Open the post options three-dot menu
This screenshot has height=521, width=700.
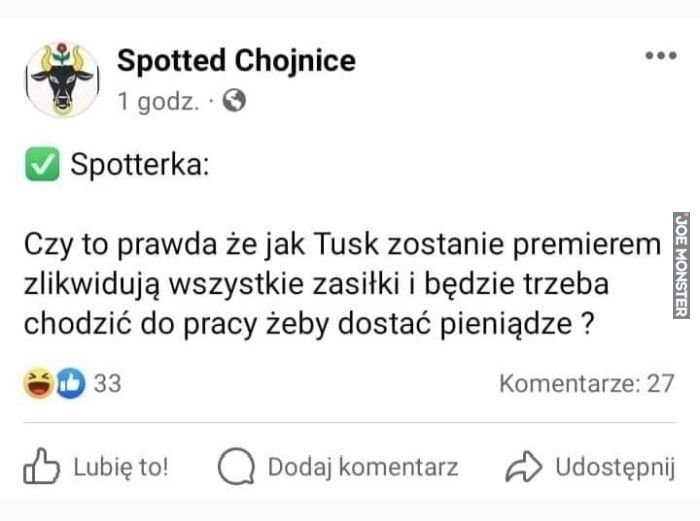click(660, 56)
